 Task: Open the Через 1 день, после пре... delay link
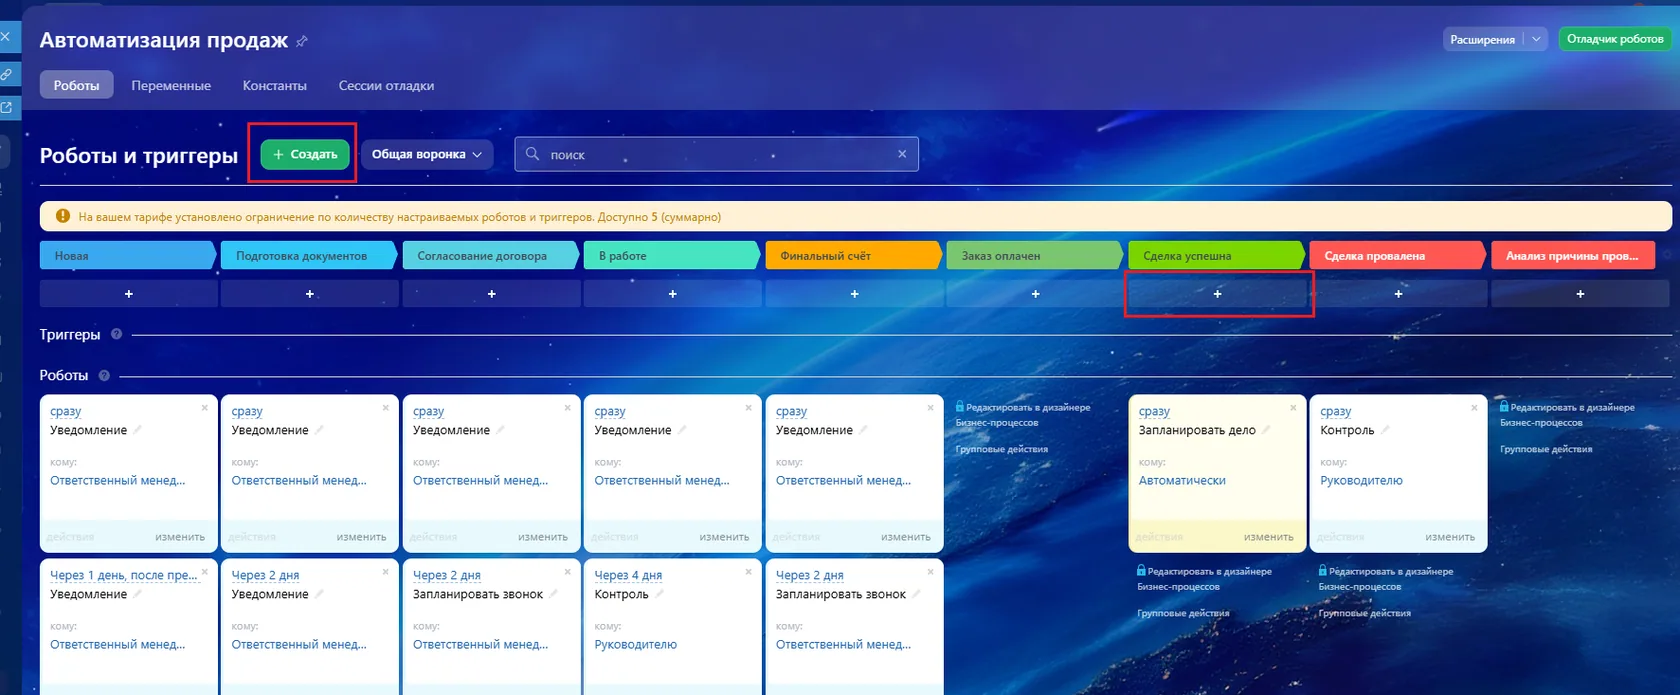click(124, 575)
